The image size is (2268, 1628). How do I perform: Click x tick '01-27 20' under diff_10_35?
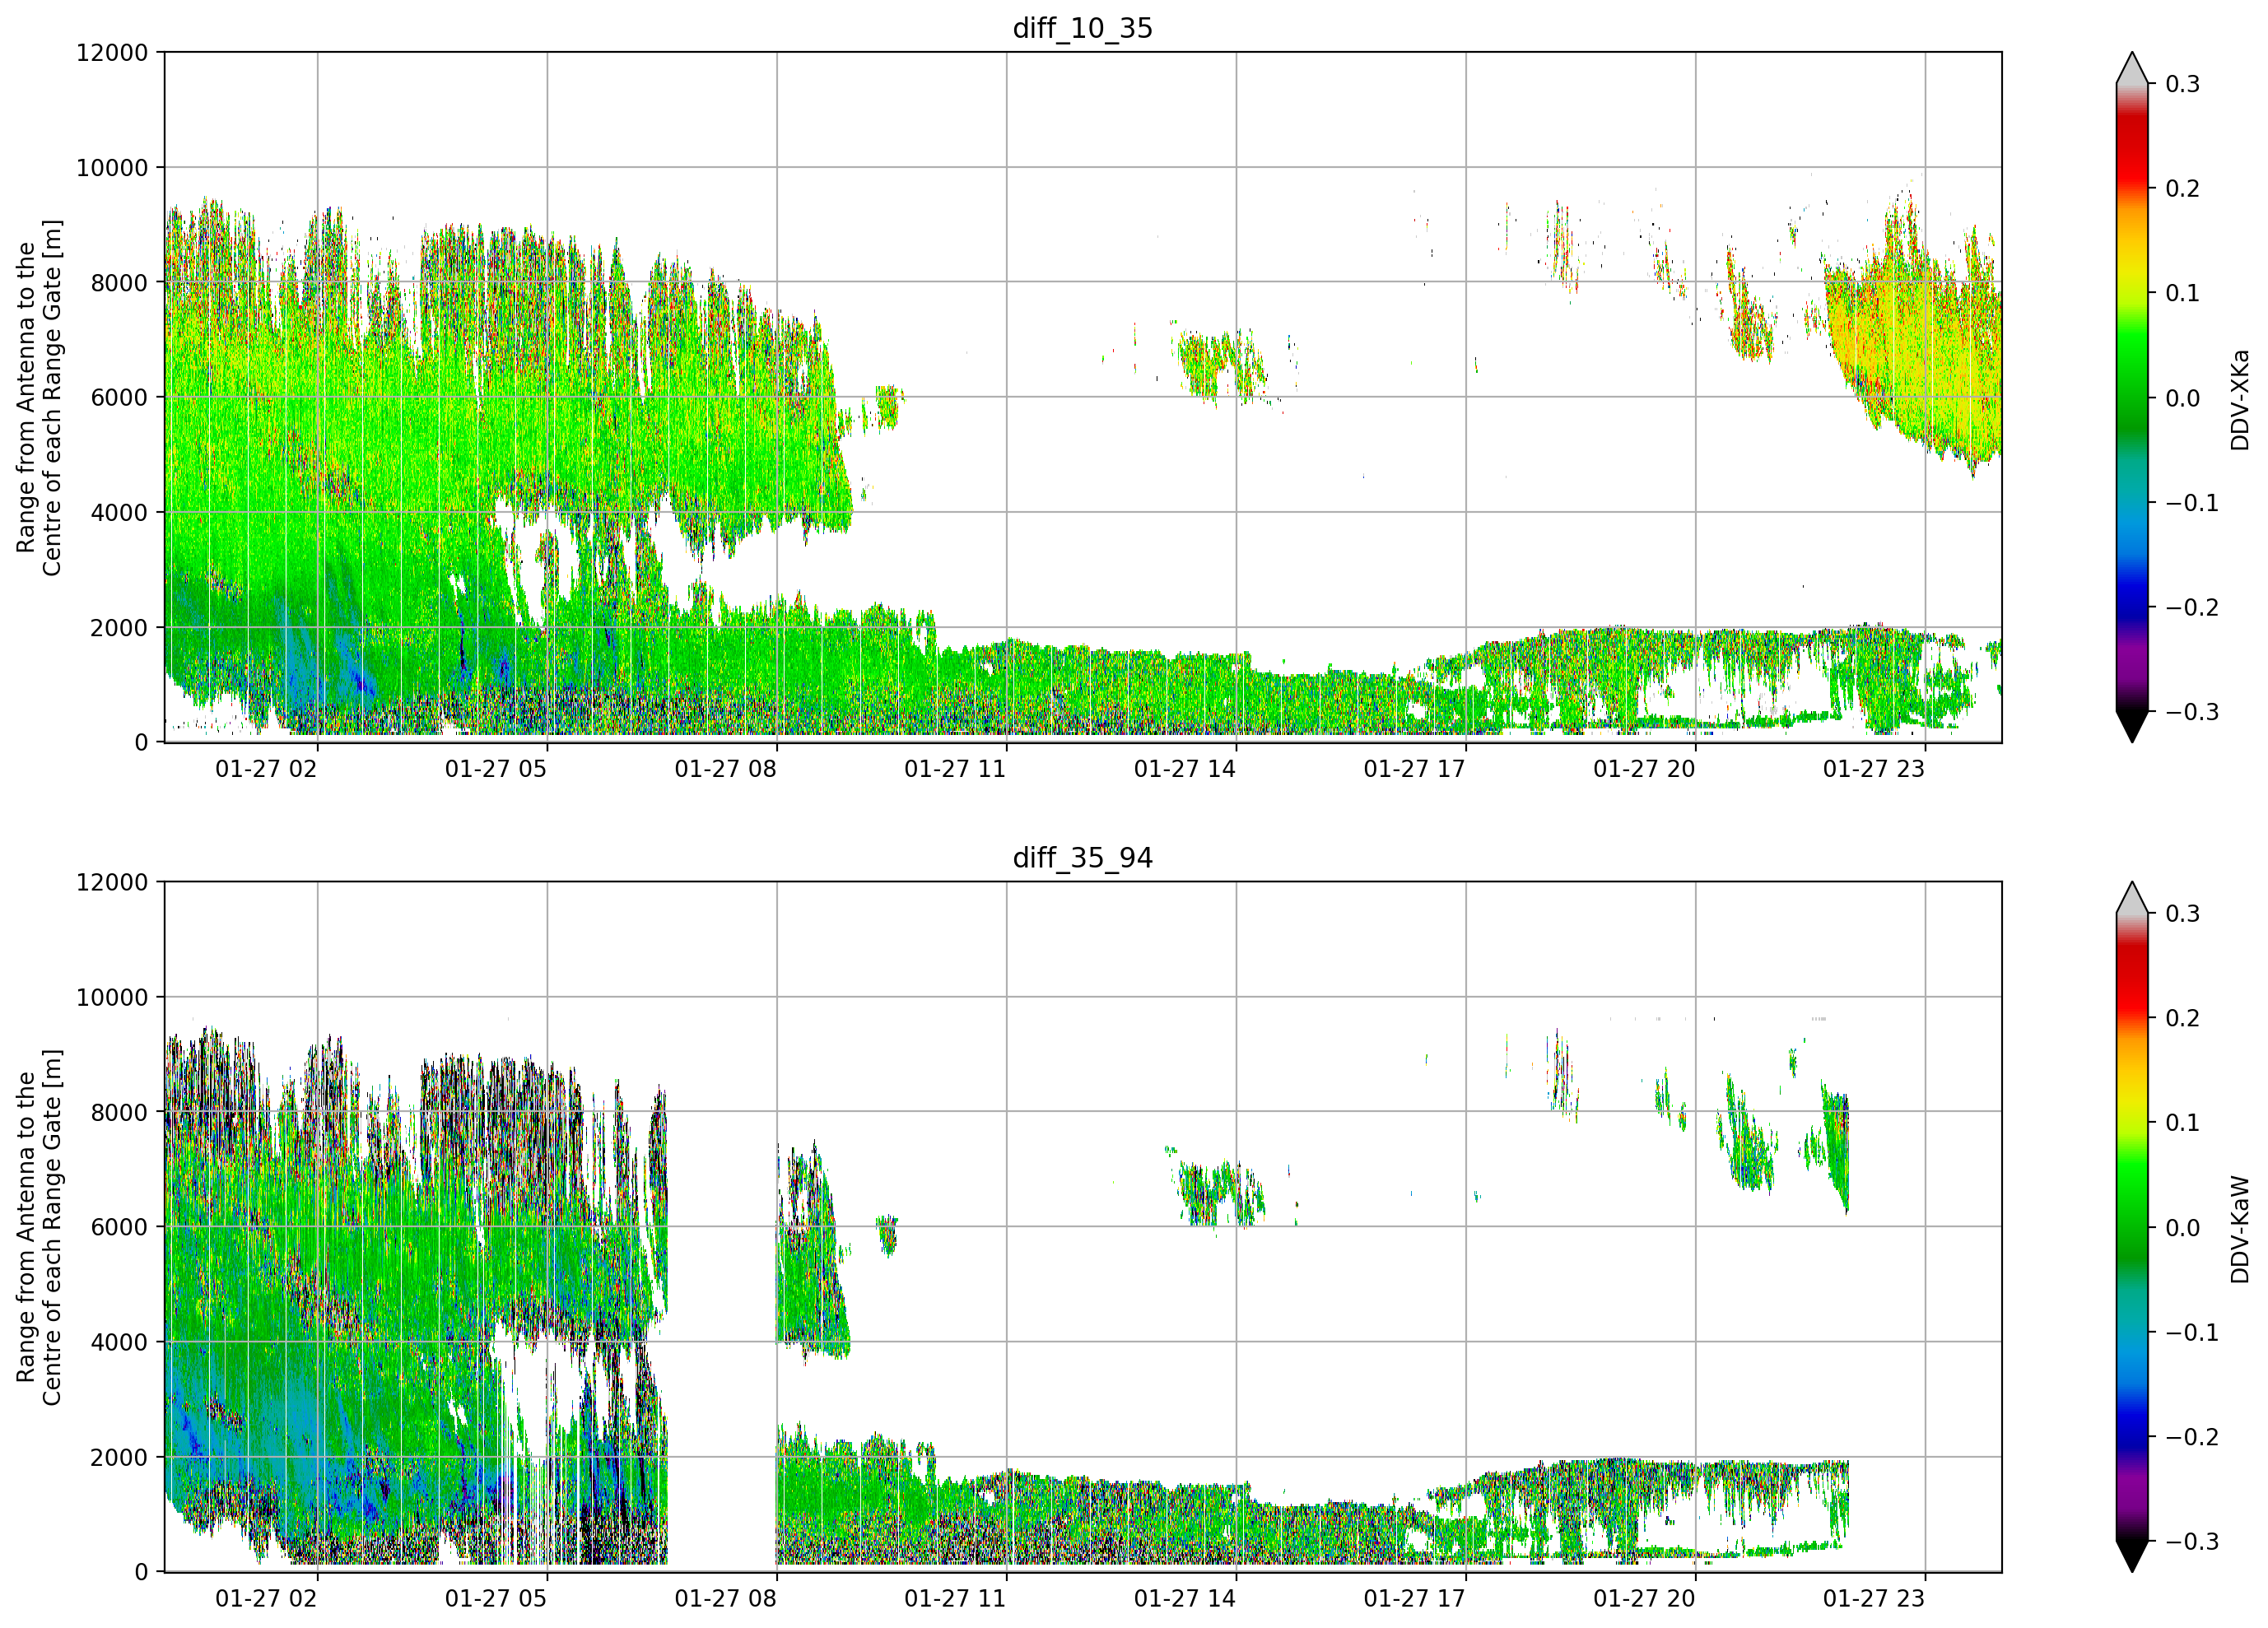1644,769
